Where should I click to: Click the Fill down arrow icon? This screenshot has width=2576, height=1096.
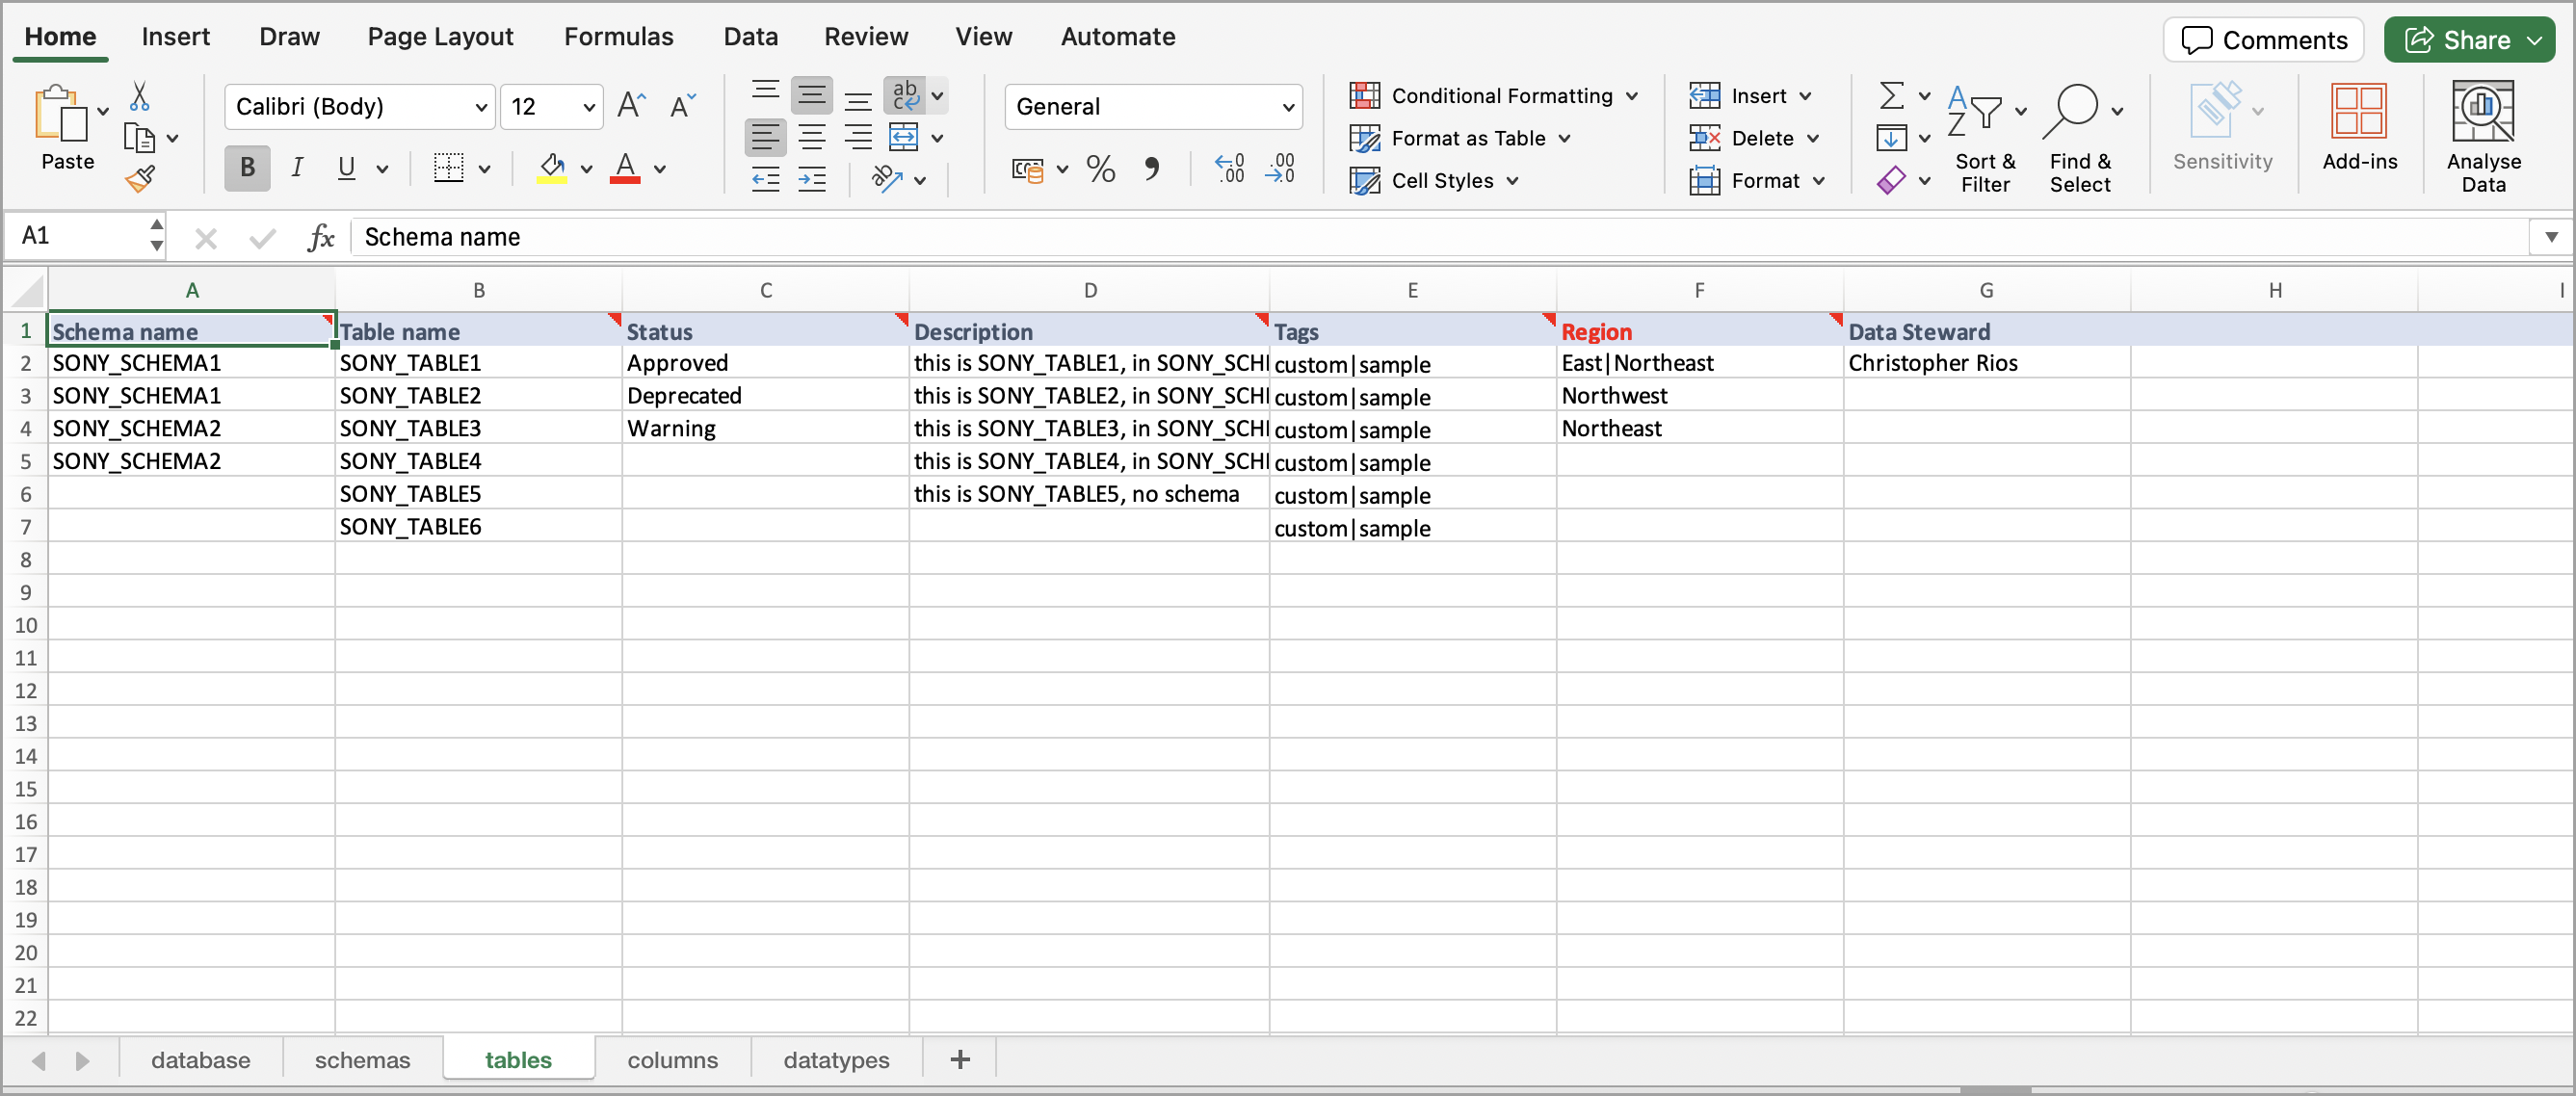(x=1891, y=138)
